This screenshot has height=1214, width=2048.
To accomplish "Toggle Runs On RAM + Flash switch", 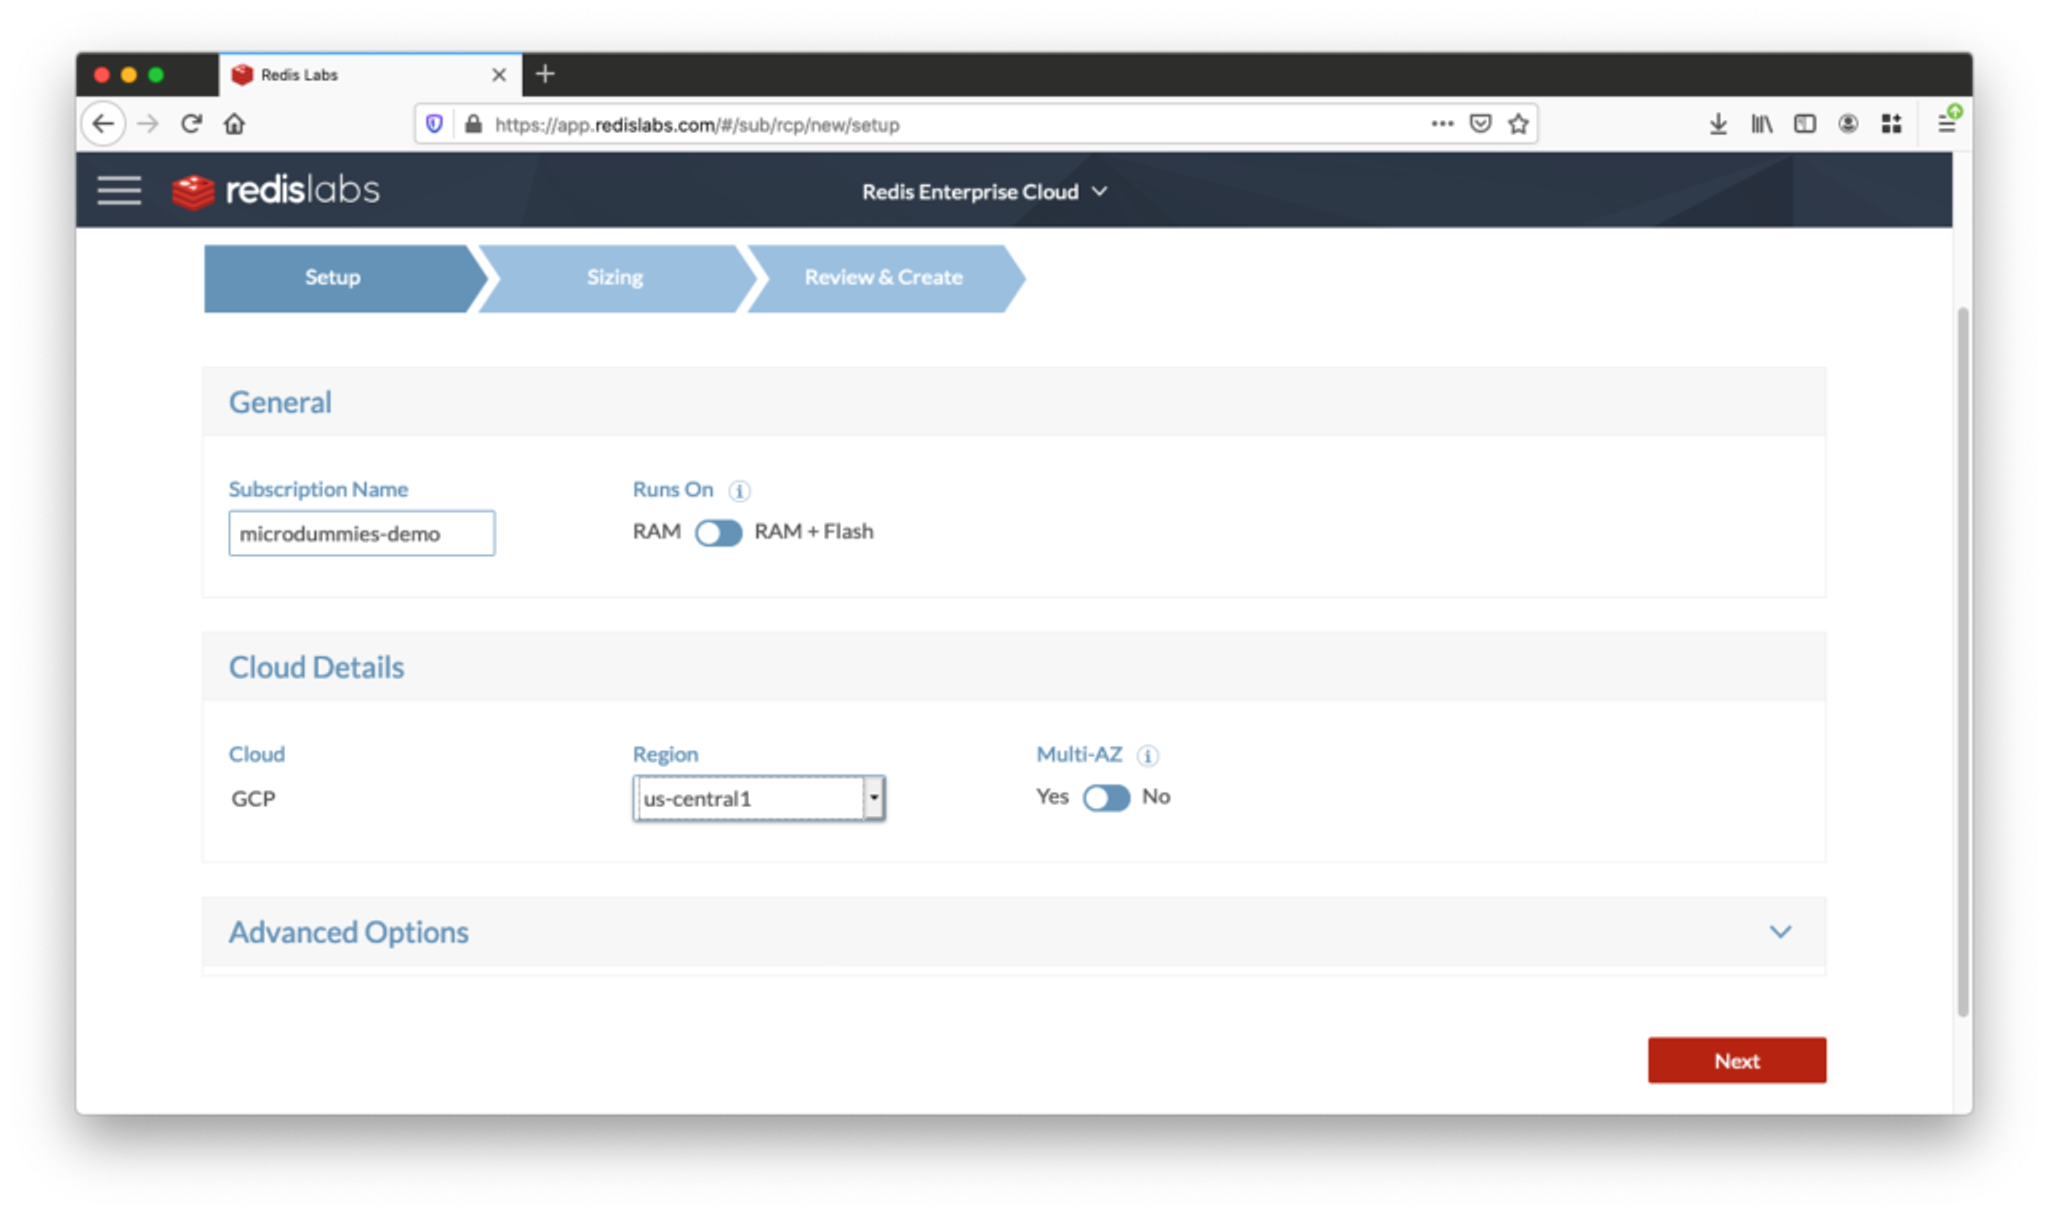I will pyautogui.click(x=718, y=533).
